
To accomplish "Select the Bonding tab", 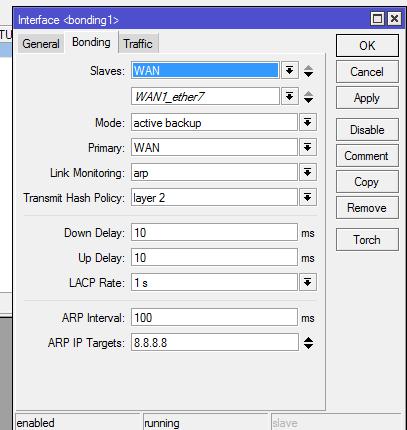I will (91, 42).
